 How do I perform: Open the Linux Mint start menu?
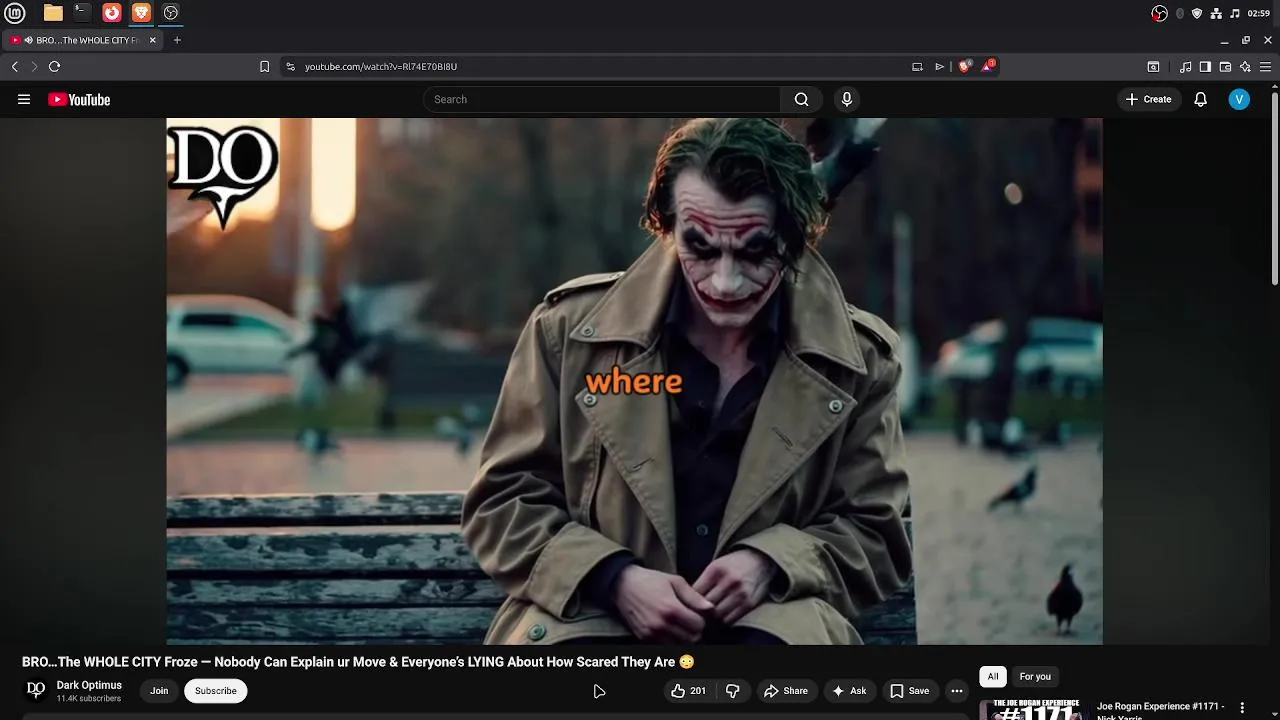(x=16, y=13)
